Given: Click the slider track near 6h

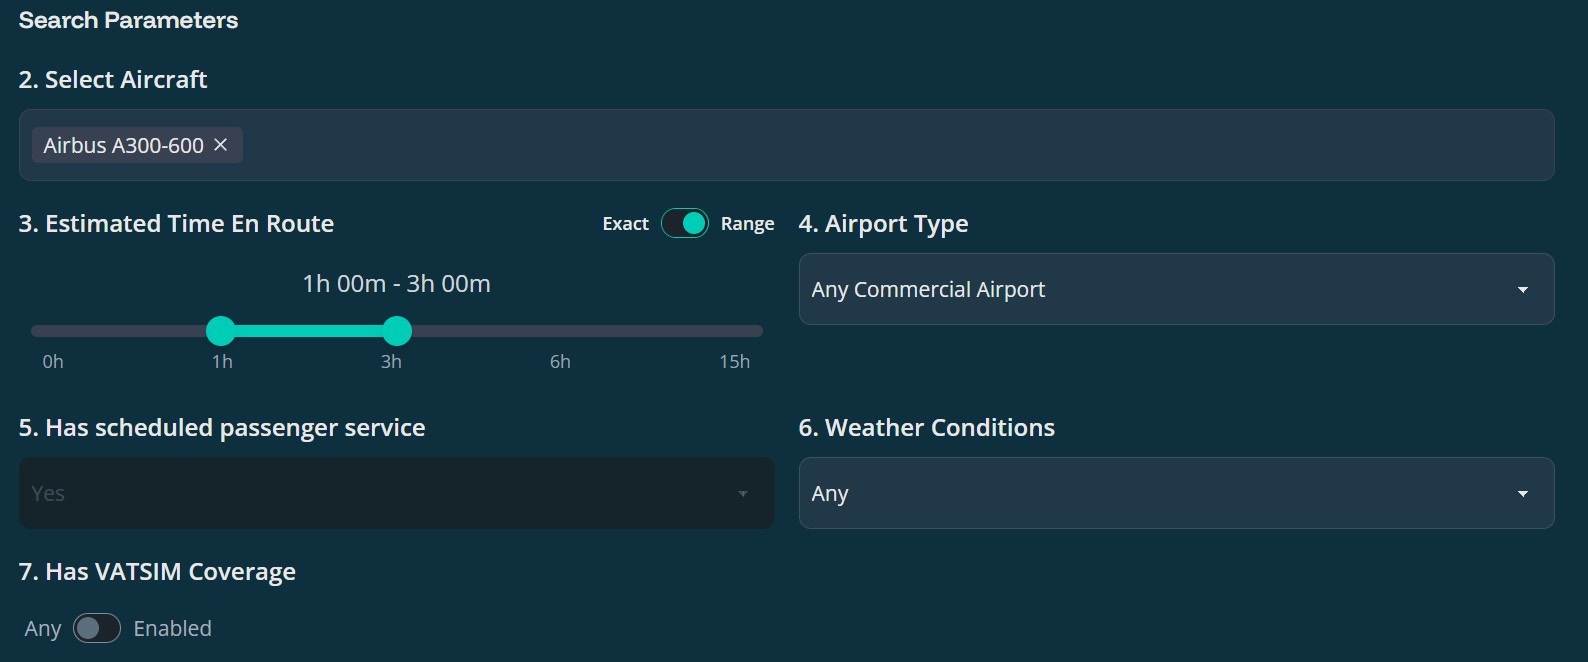Looking at the screenshot, I should click(x=560, y=331).
